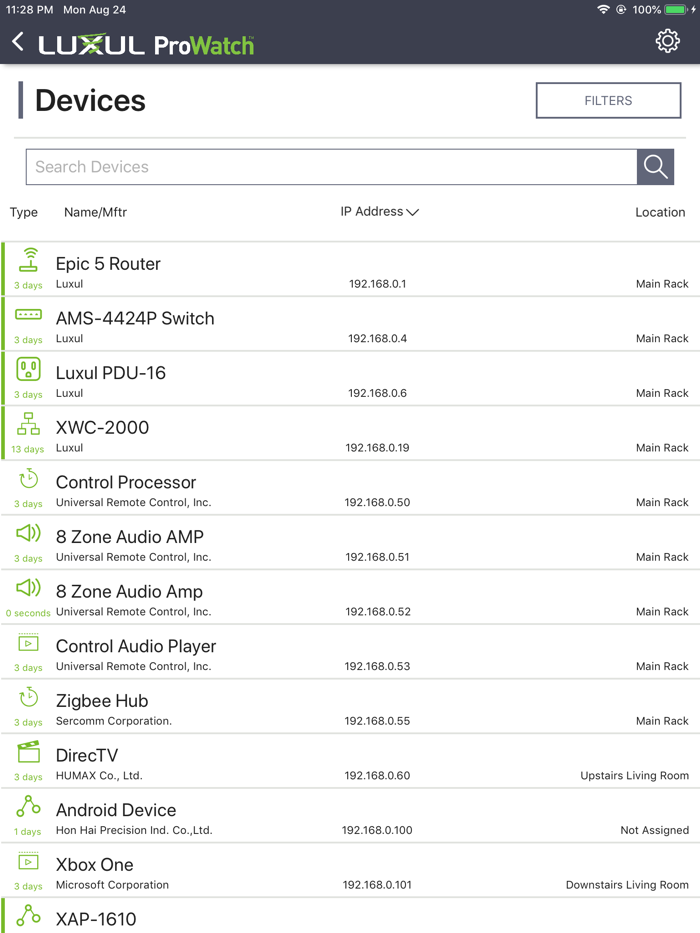Open the 8 Zone Audio Amp at 192.168.0.52

click(350, 597)
